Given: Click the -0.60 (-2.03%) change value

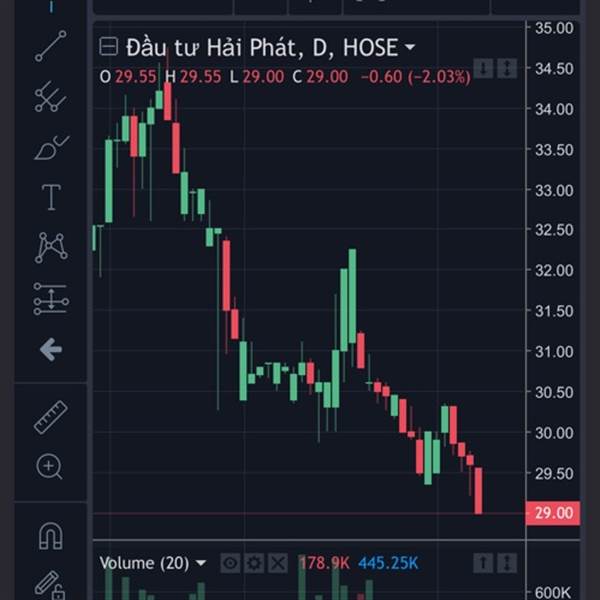Looking at the screenshot, I should coord(416,77).
